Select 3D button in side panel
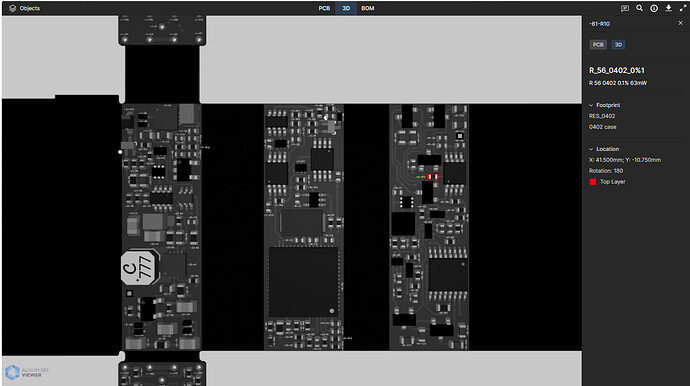This screenshot has width=690, height=386. [618, 44]
